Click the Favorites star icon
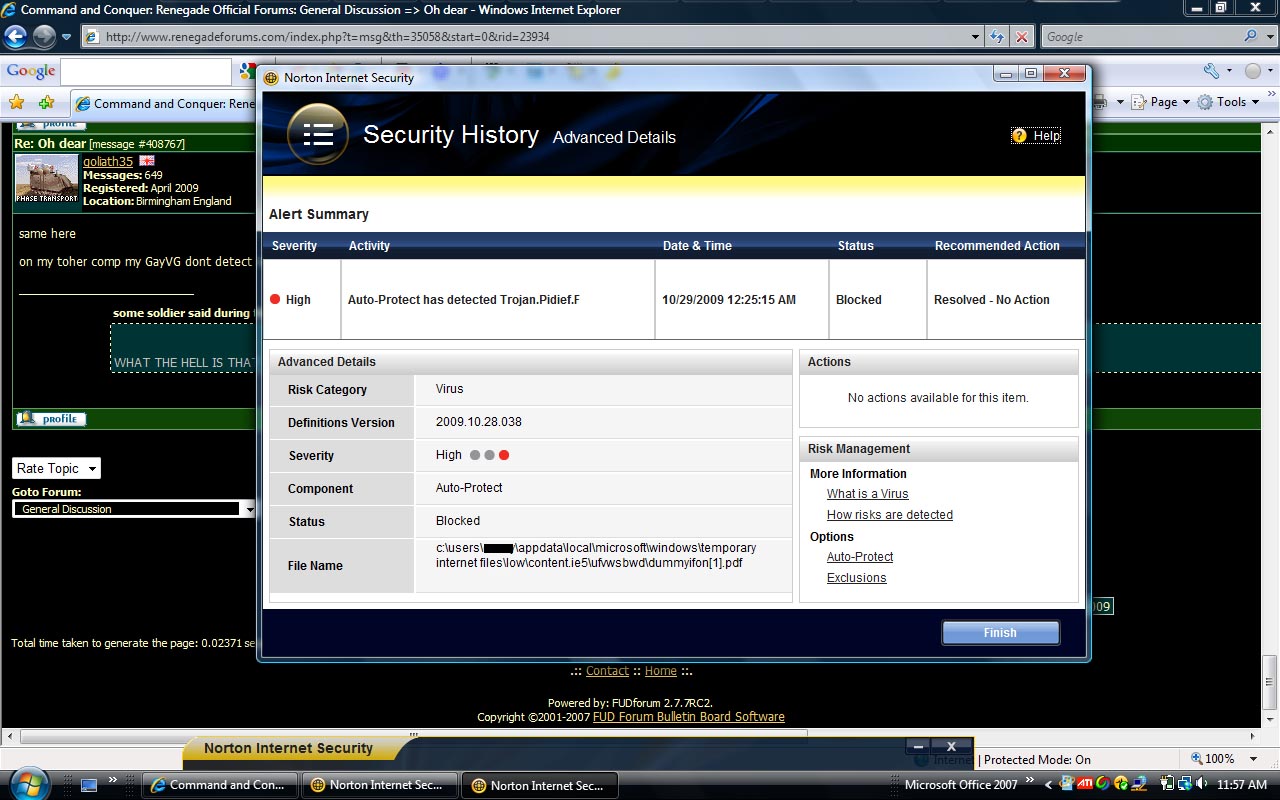The image size is (1280, 800). (16, 102)
